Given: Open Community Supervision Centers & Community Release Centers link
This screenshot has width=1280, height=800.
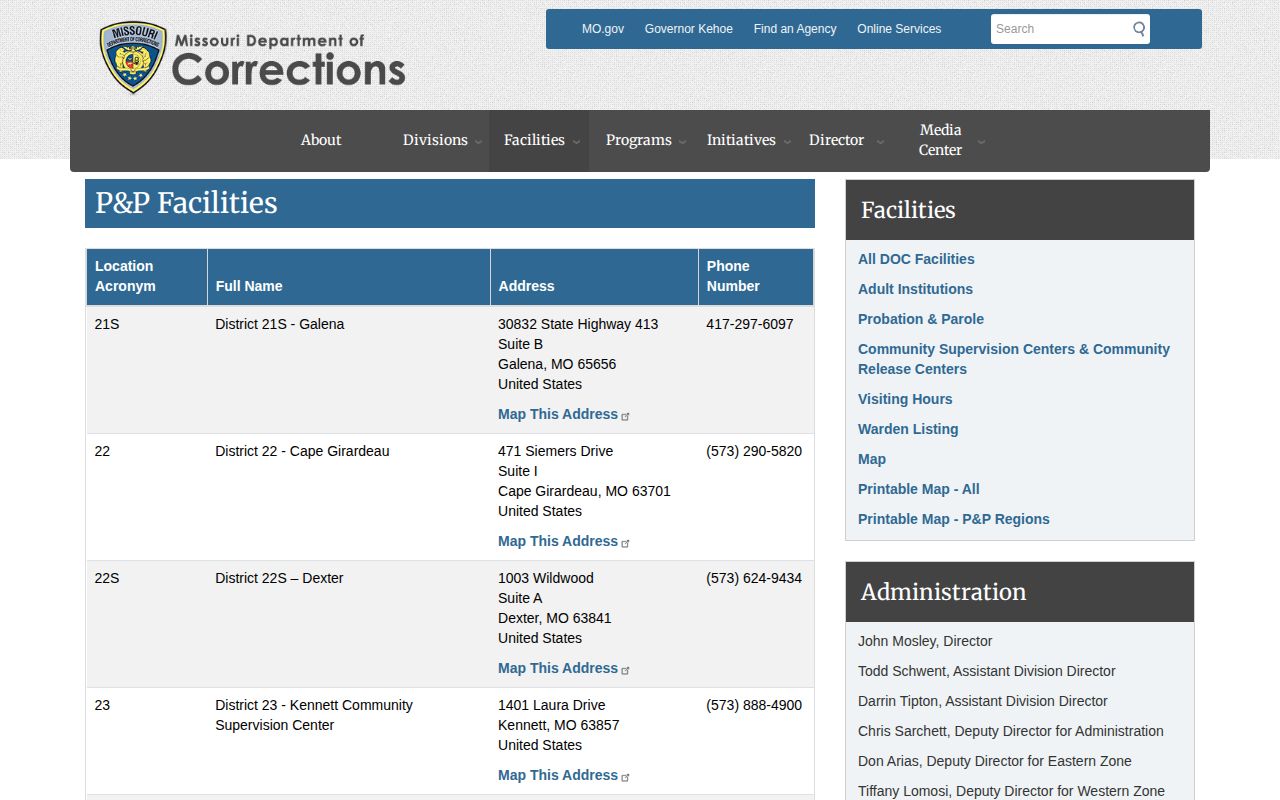Looking at the screenshot, I should tap(1014, 359).
